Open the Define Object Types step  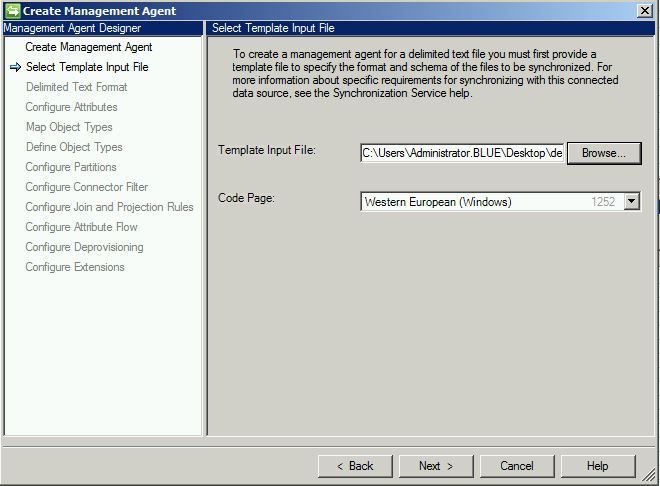[x=74, y=147]
